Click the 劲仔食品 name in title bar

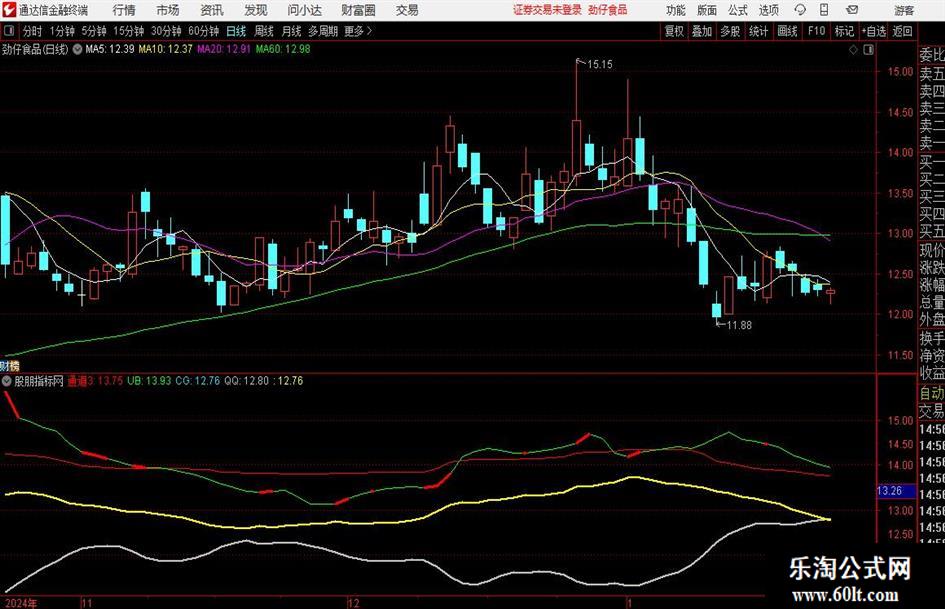[608, 10]
